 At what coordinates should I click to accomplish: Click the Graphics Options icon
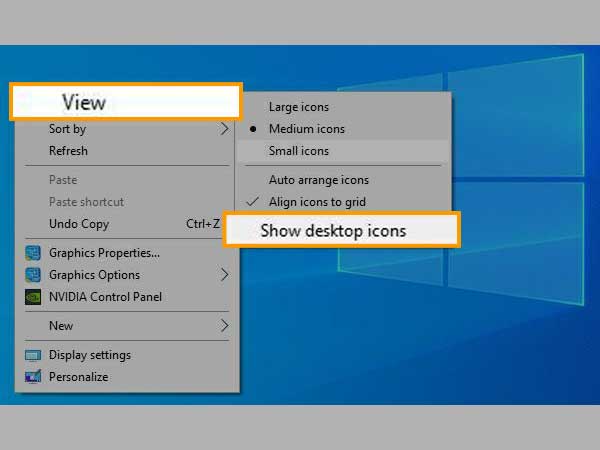pyautogui.click(x=33, y=275)
